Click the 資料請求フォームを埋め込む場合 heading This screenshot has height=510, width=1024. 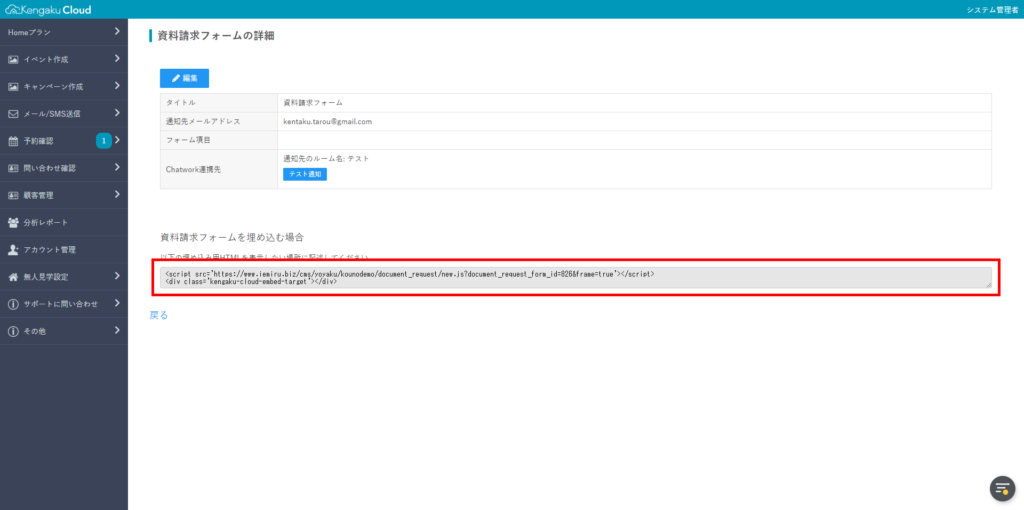pos(232,236)
